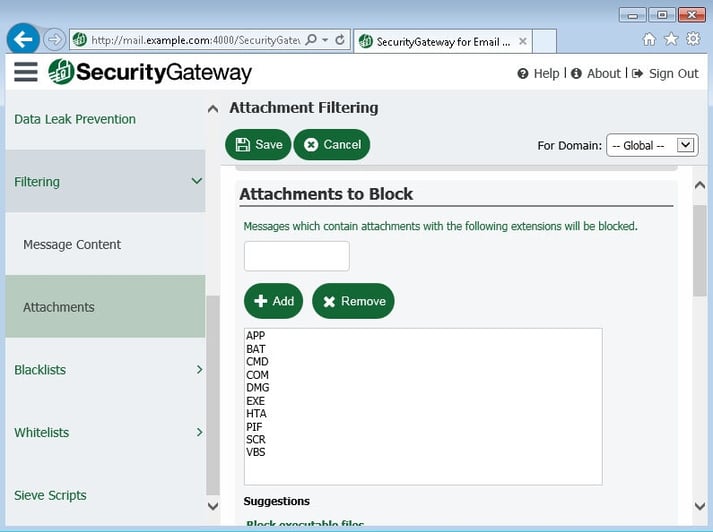Open a new blank browser tab
The height and width of the screenshot is (532, 713).
click(544, 41)
